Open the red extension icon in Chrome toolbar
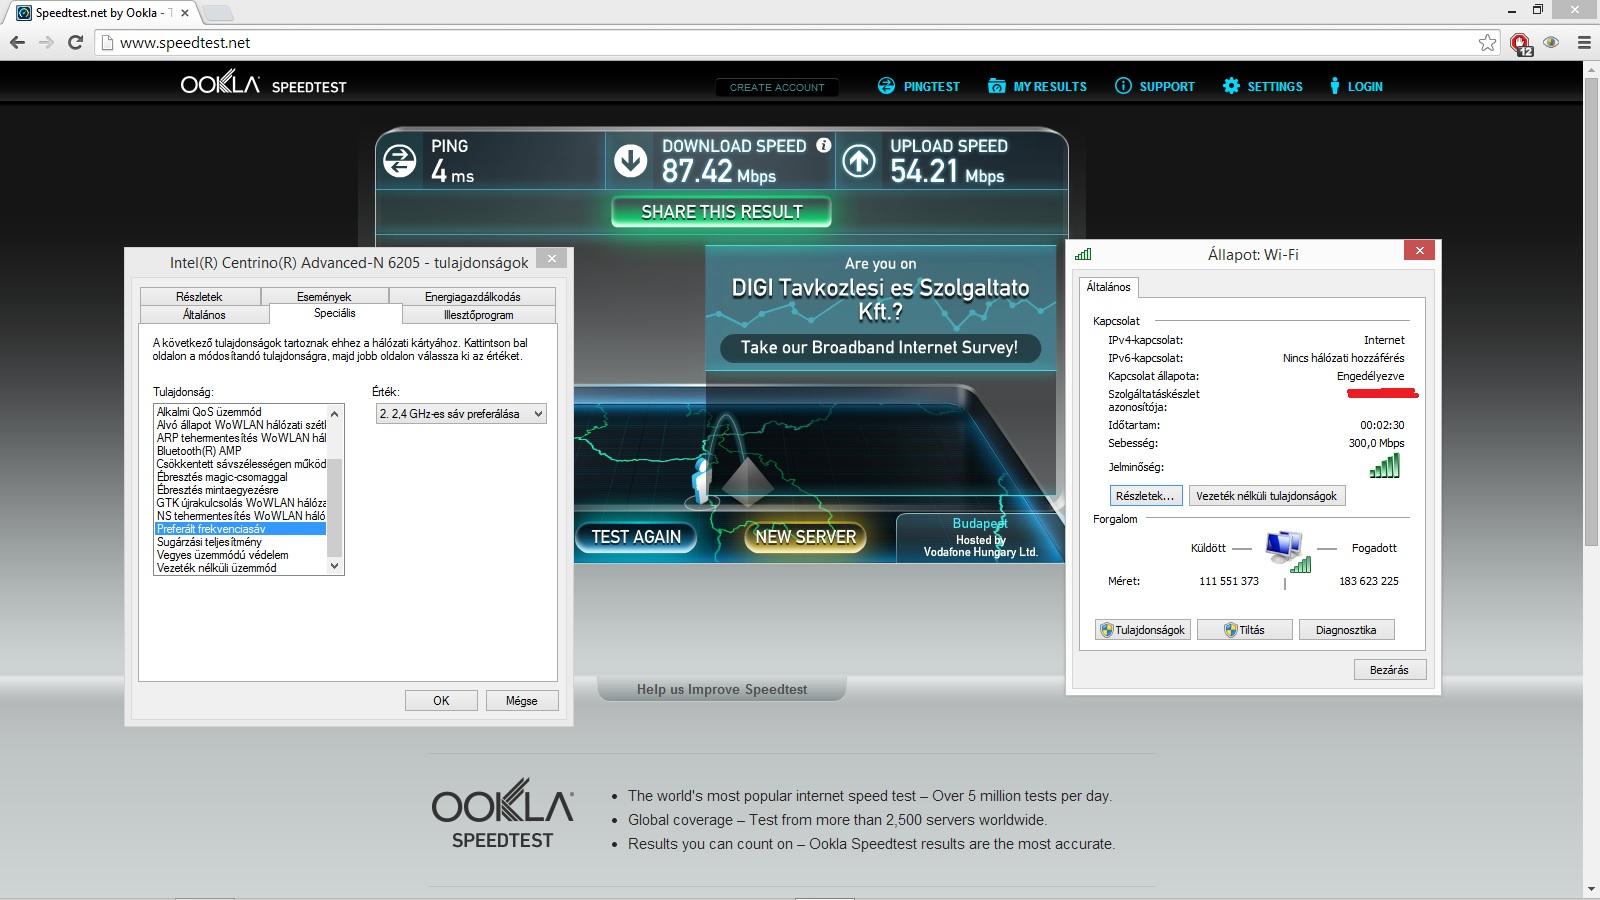 coord(1521,43)
